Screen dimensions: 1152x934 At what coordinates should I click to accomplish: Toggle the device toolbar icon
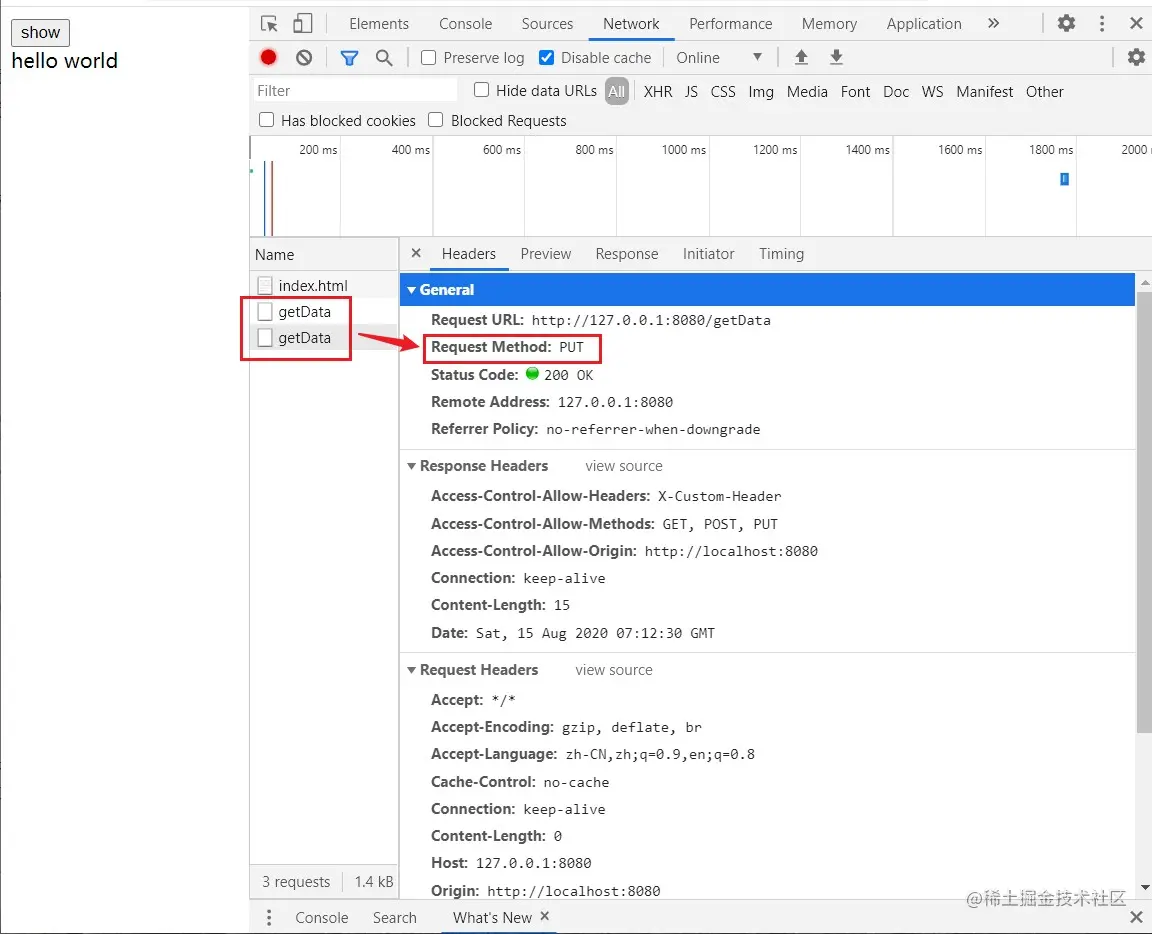pos(303,24)
